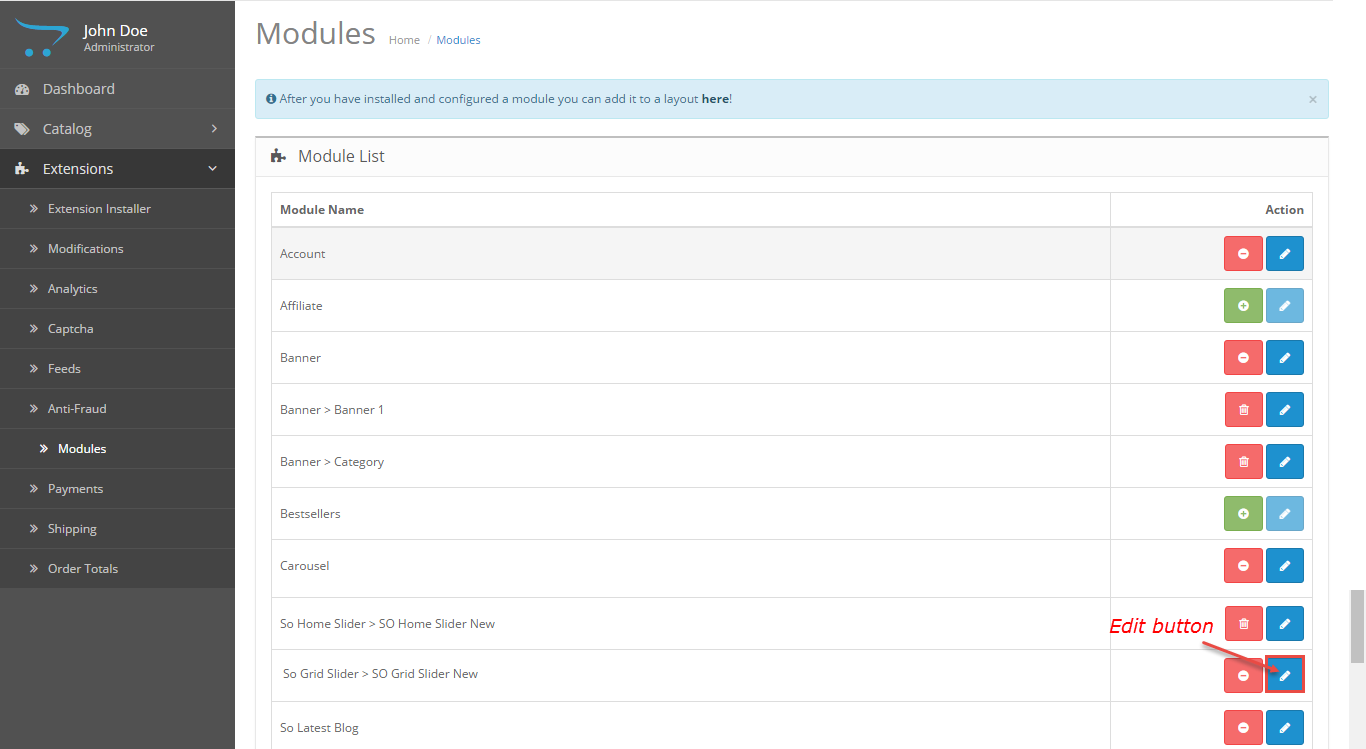Edit the So Grid Slider New module
The height and width of the screenshot is (749, 1366).
coord(1285,676)
